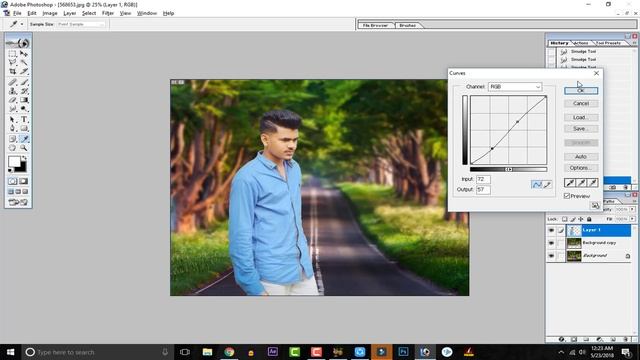The width and height of the screenshot is (640, 360).
Task: Select the Lasso tool
Action: pos(13,62)
